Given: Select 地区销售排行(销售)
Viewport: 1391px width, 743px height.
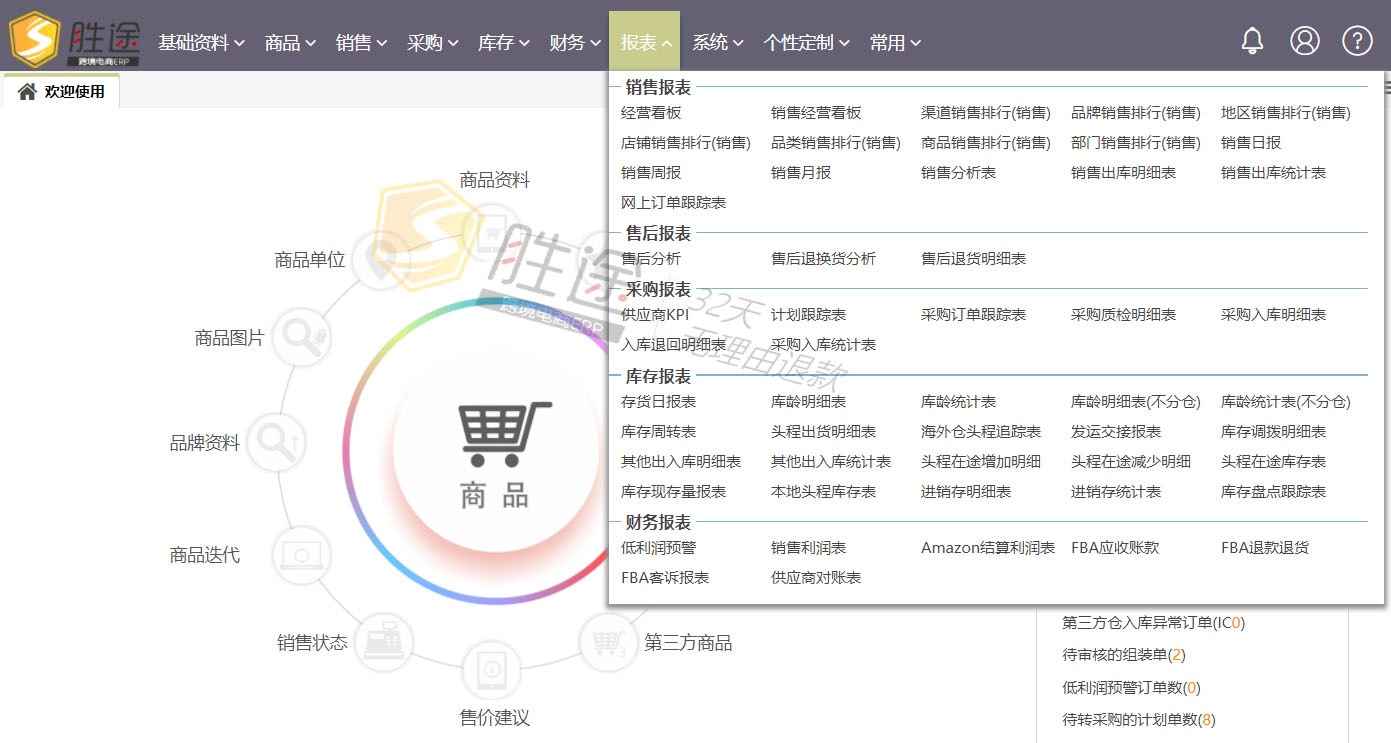Looking at the screenshot, I should 1286,113.
